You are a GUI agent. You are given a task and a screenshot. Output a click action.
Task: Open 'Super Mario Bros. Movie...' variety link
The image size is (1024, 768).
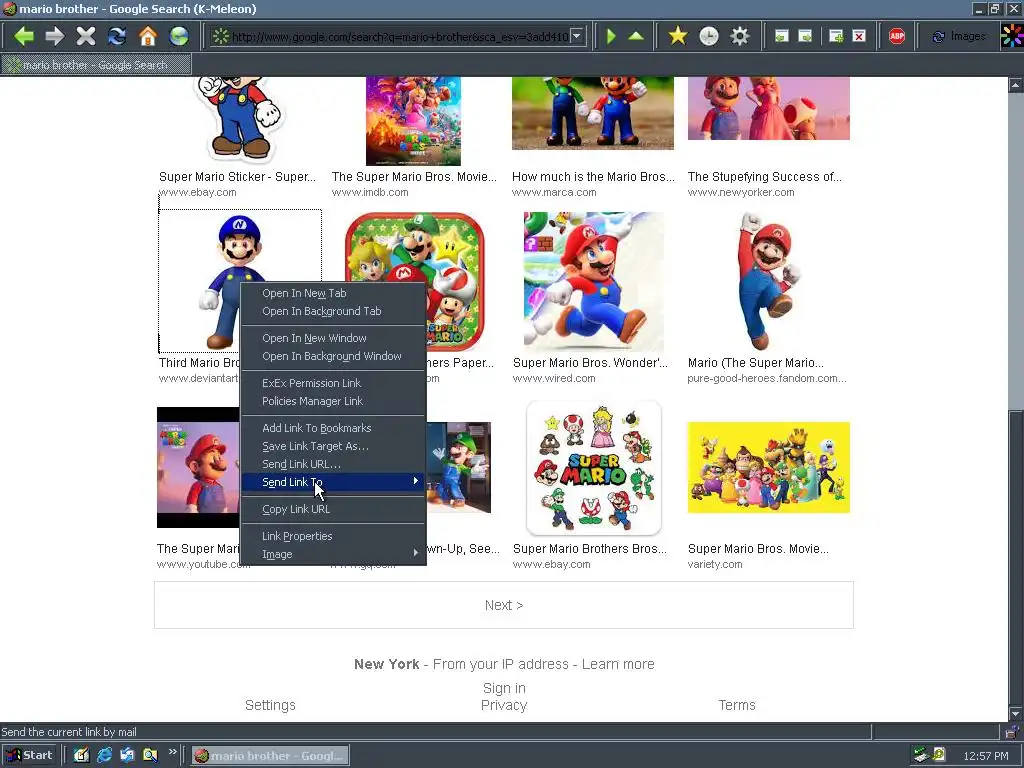pos(758,549)
